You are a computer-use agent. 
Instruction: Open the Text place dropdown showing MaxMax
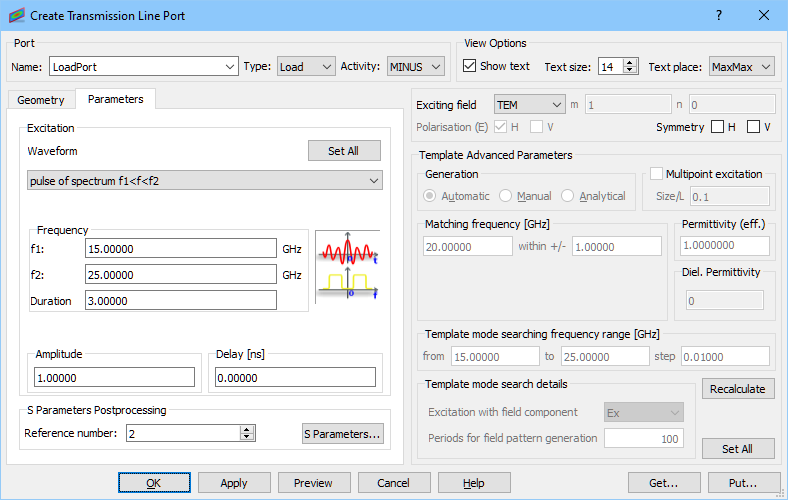[x=742, y=66]
